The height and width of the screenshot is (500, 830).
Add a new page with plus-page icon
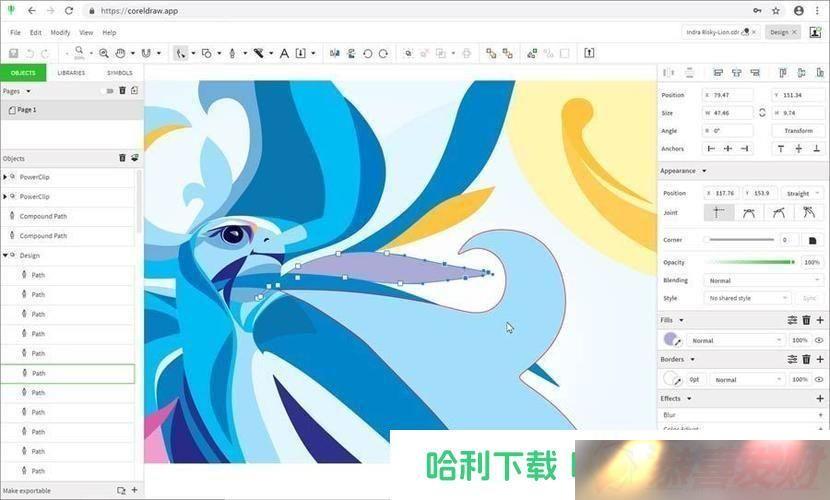click(134, 90)
